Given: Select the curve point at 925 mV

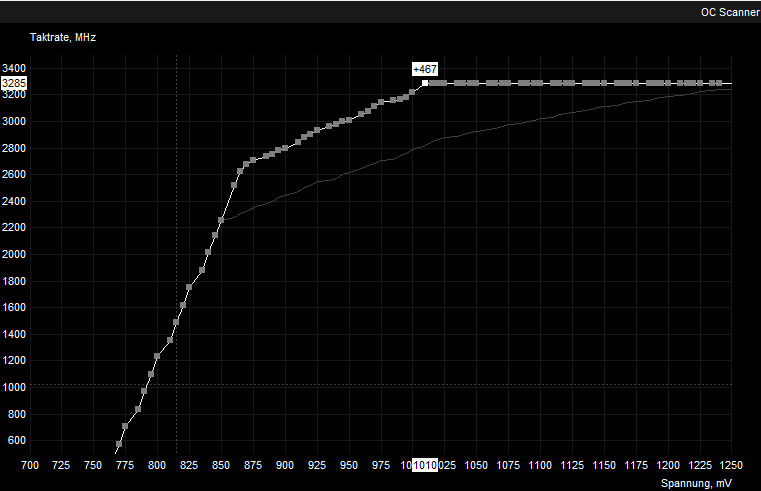Looking at the screenshot, I should [317, 130].
